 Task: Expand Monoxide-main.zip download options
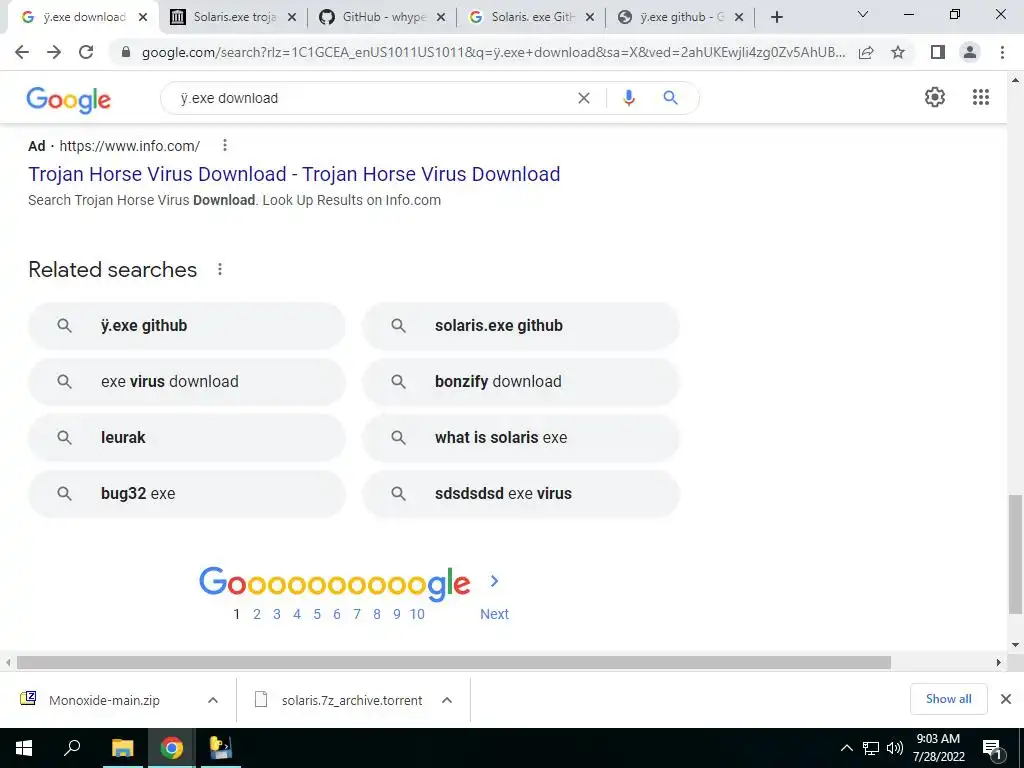[212, 700]
